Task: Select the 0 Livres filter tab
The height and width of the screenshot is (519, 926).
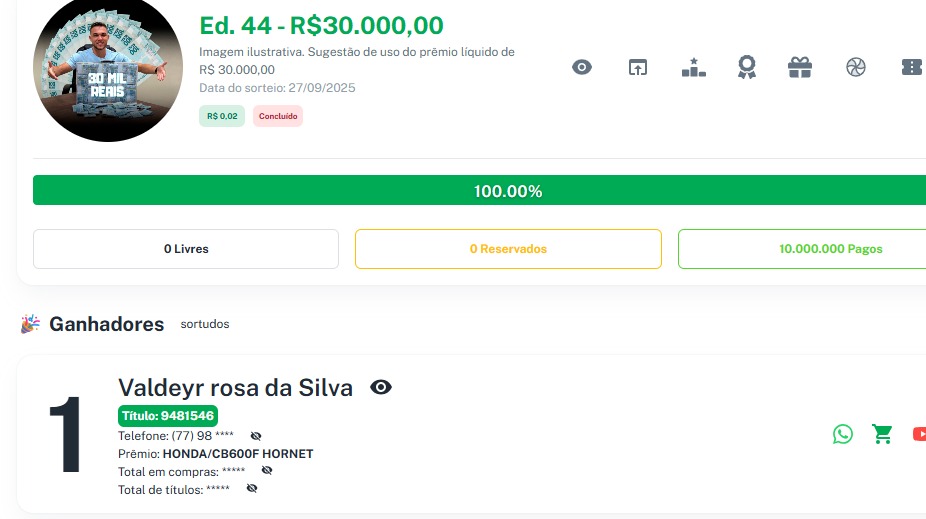Action: 186,249
